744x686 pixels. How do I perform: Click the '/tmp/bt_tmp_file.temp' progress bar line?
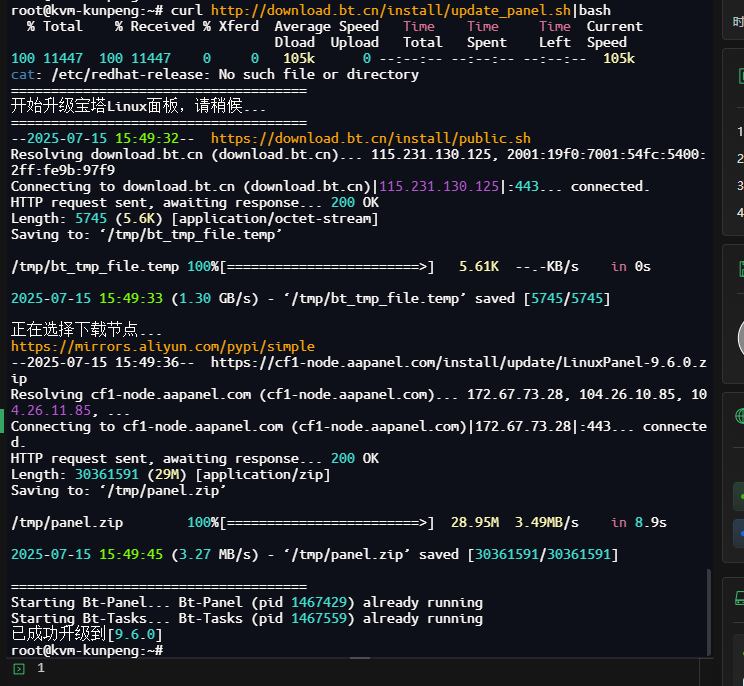click(x=330, y=267)
